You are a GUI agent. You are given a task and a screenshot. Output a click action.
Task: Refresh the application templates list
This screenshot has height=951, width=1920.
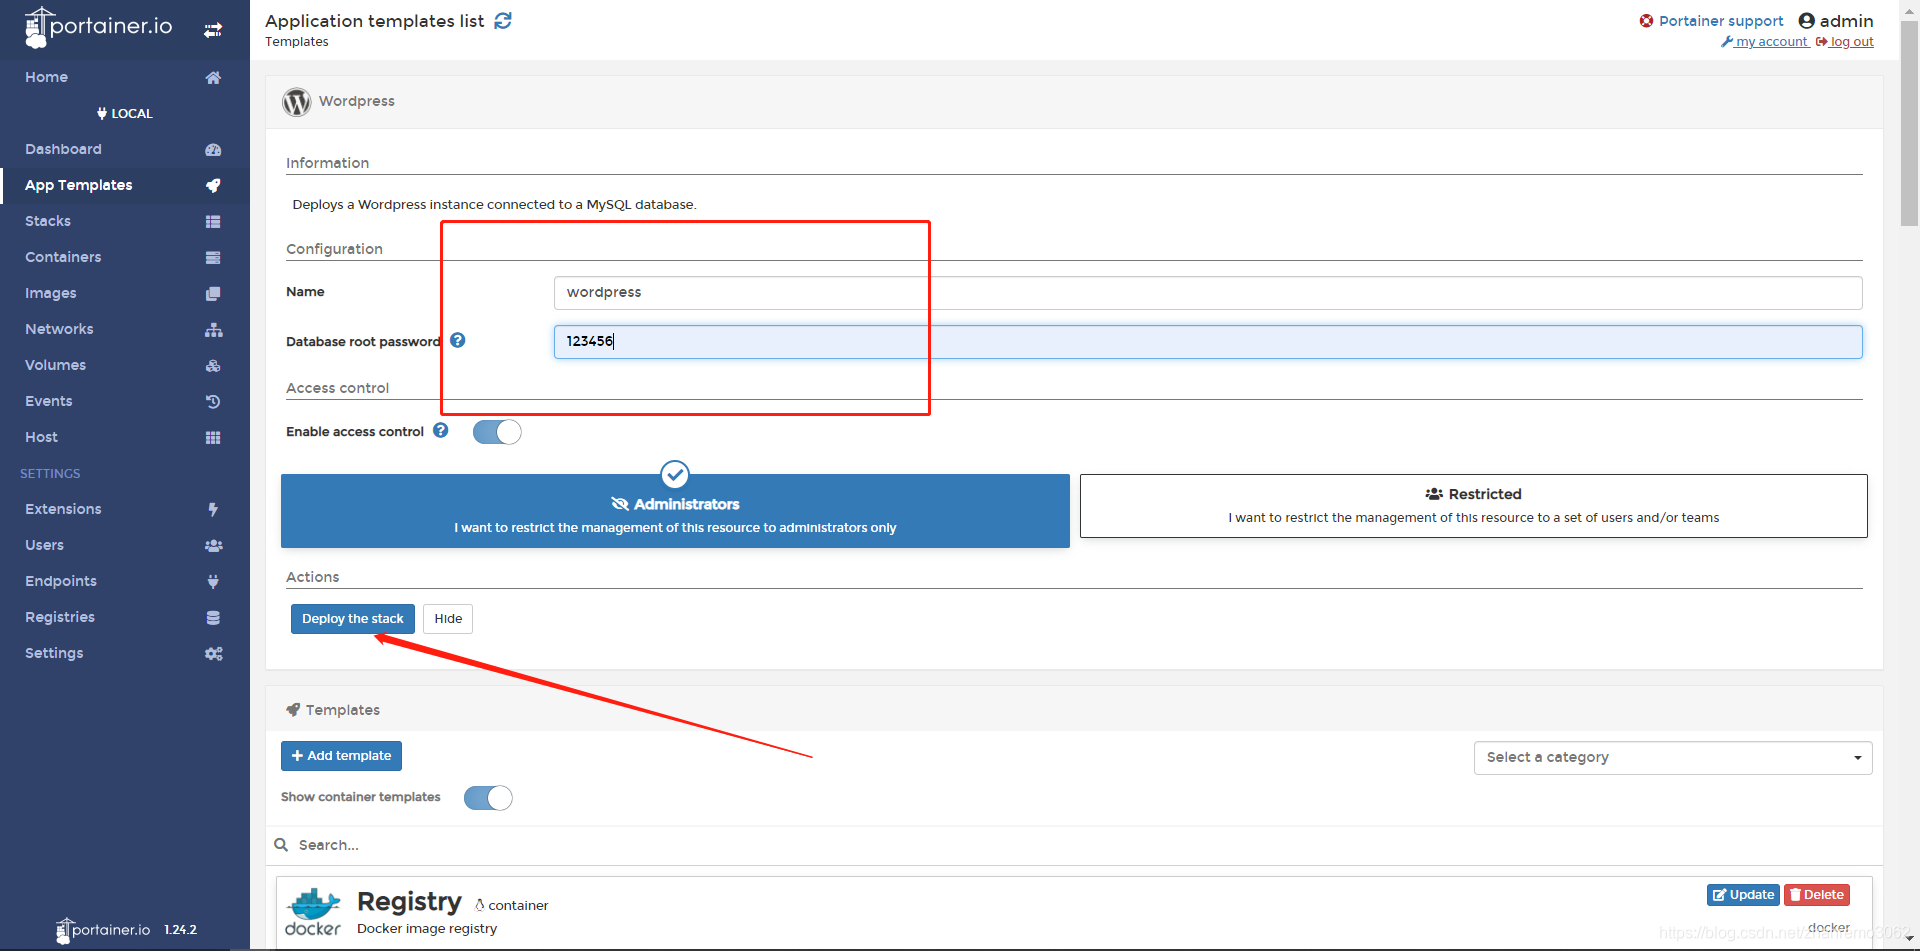pos(503,21)
